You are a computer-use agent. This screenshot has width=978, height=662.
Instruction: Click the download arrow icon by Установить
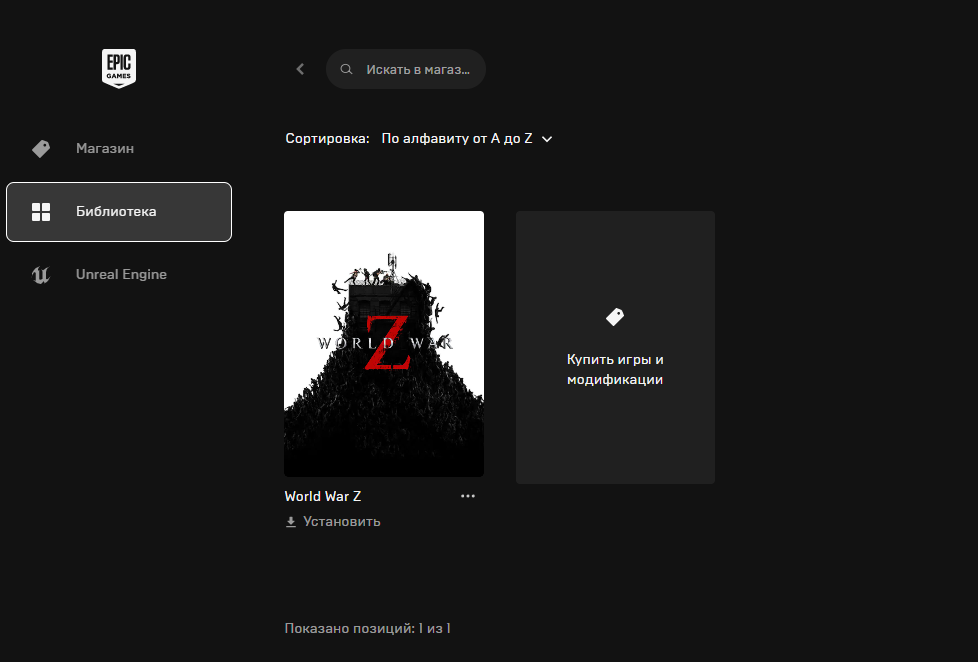(291, 522)
